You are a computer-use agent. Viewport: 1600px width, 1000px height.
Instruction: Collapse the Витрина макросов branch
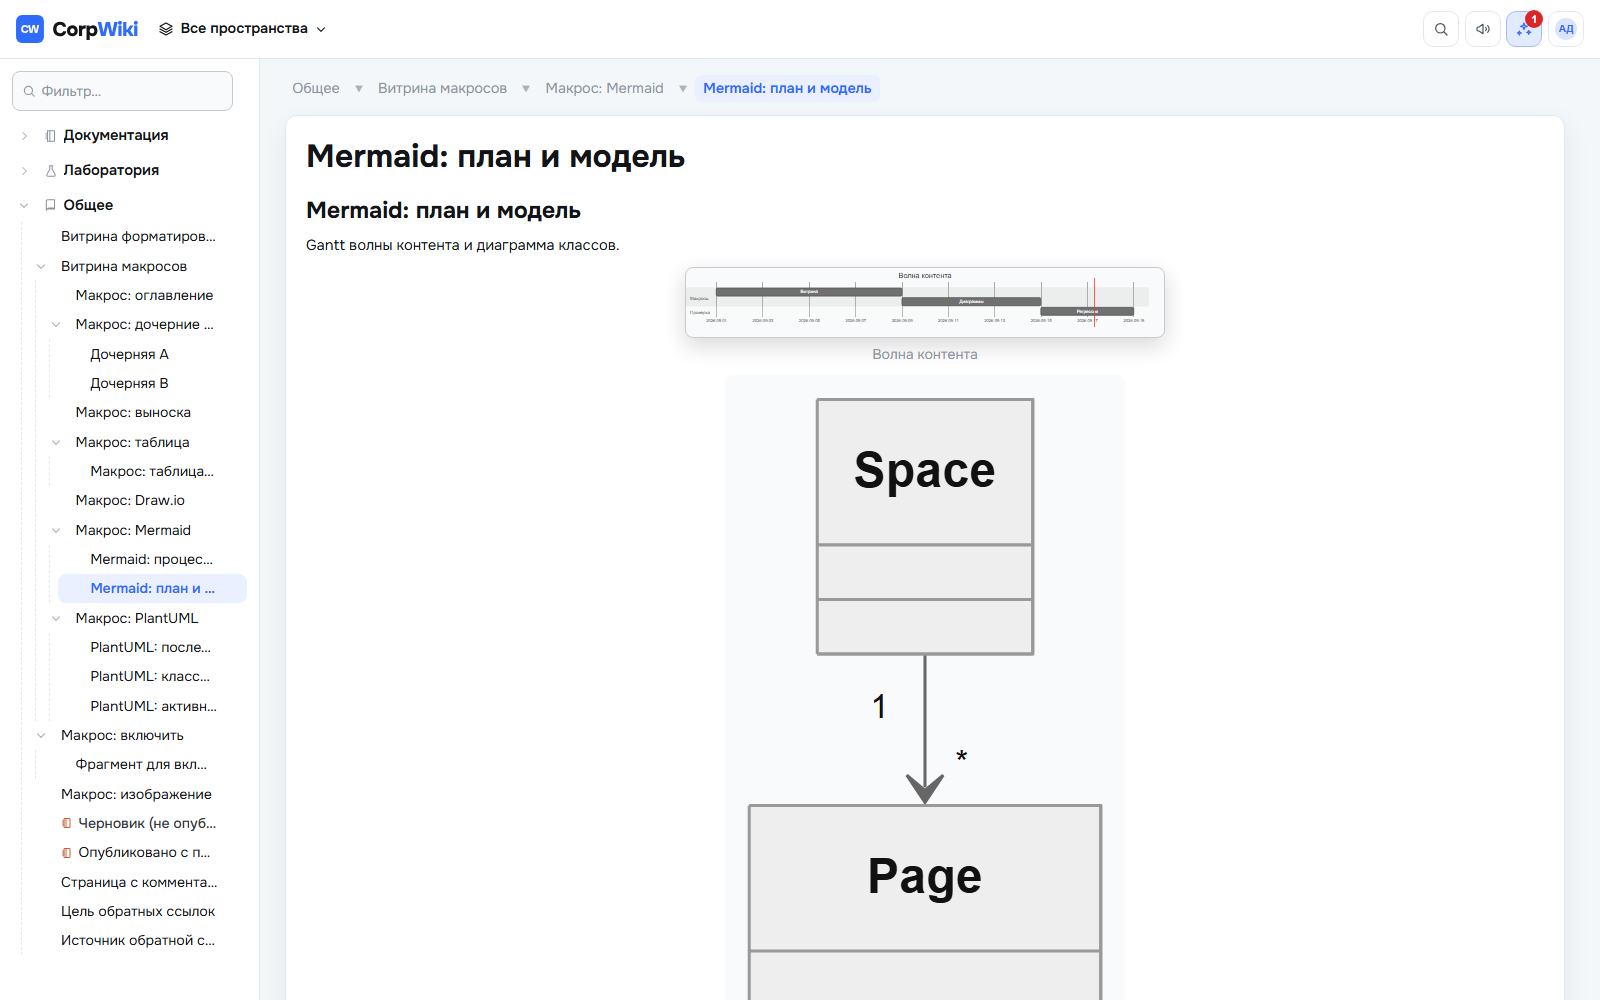[41, 266]
